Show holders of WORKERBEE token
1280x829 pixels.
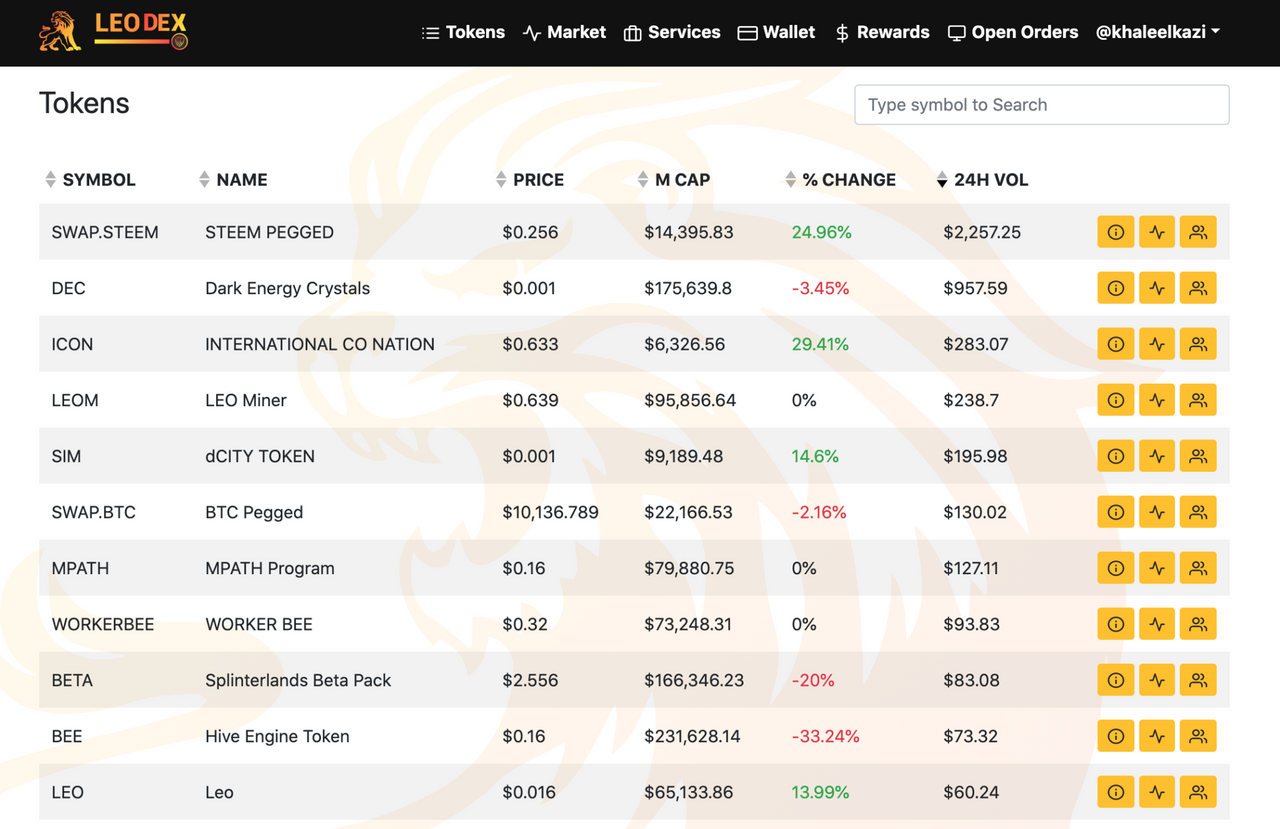[x=1198, y=624]
